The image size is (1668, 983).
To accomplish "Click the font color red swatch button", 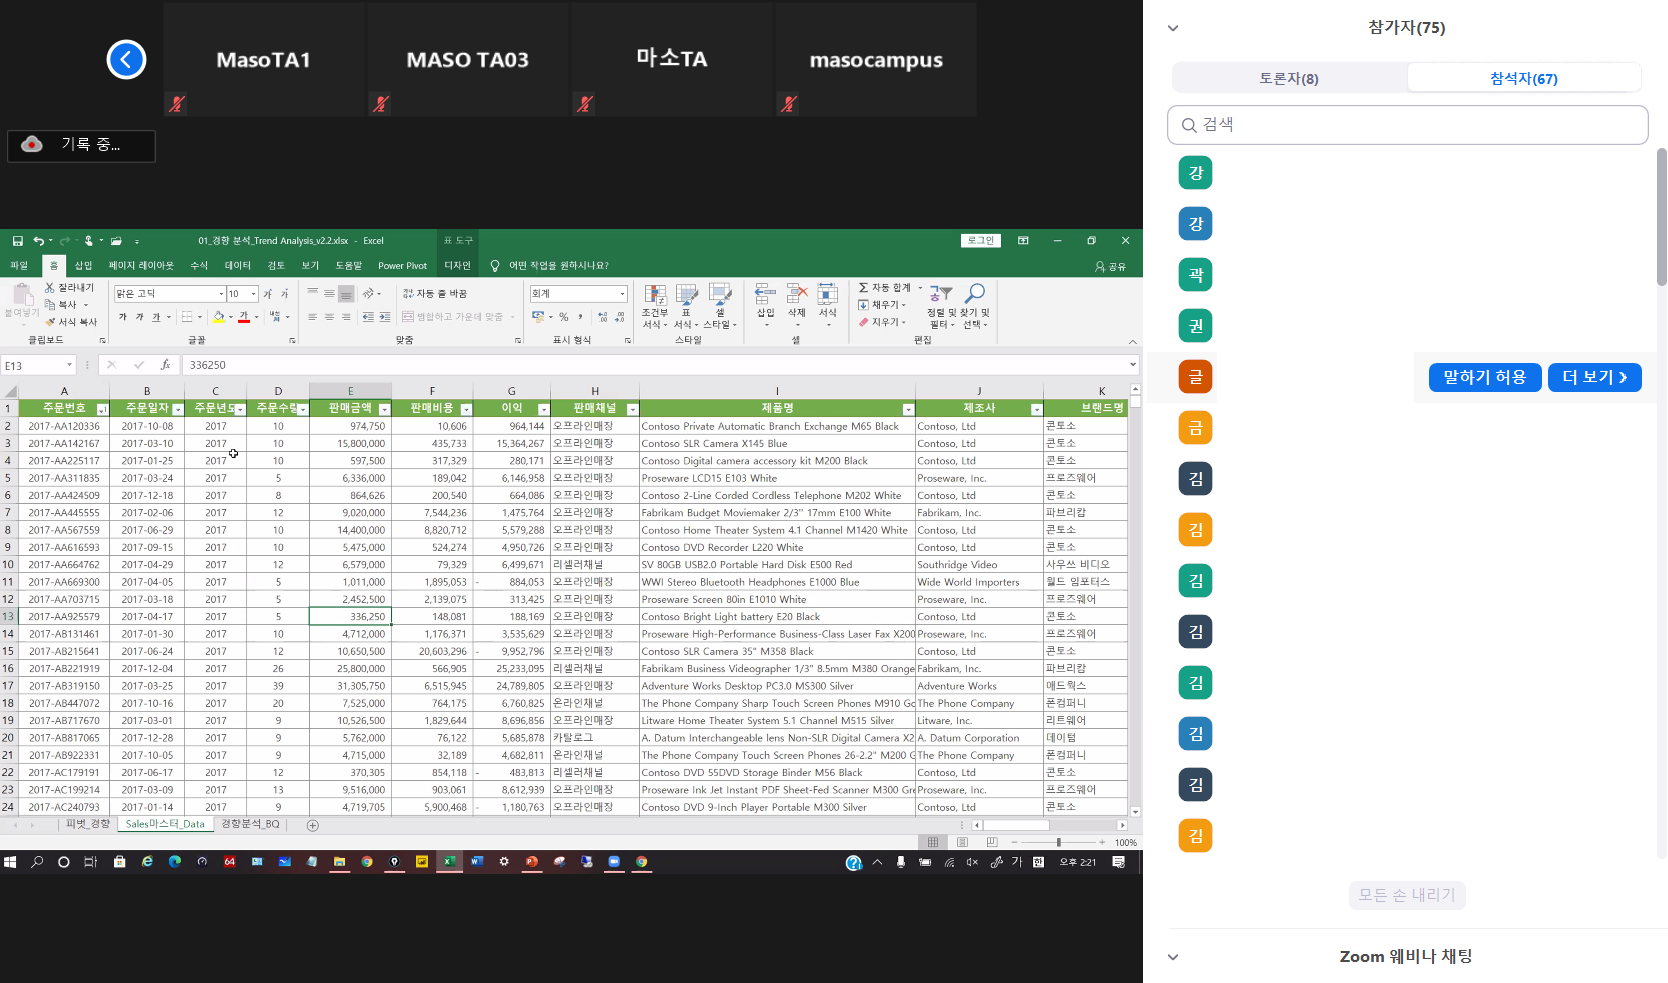I will click(x=244, y=317).
